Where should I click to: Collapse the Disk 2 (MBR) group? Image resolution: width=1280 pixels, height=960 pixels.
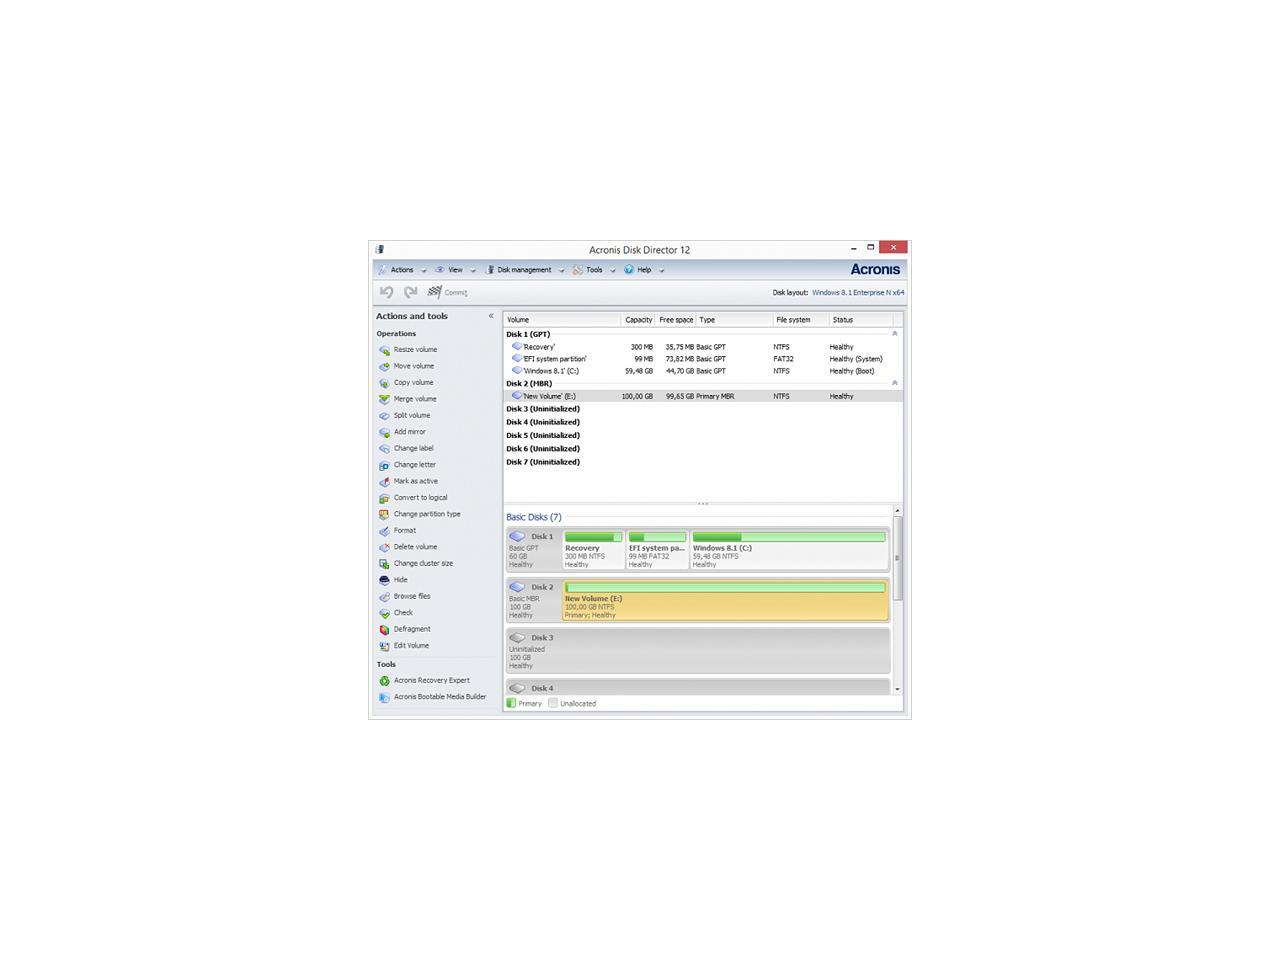(894, 383)
